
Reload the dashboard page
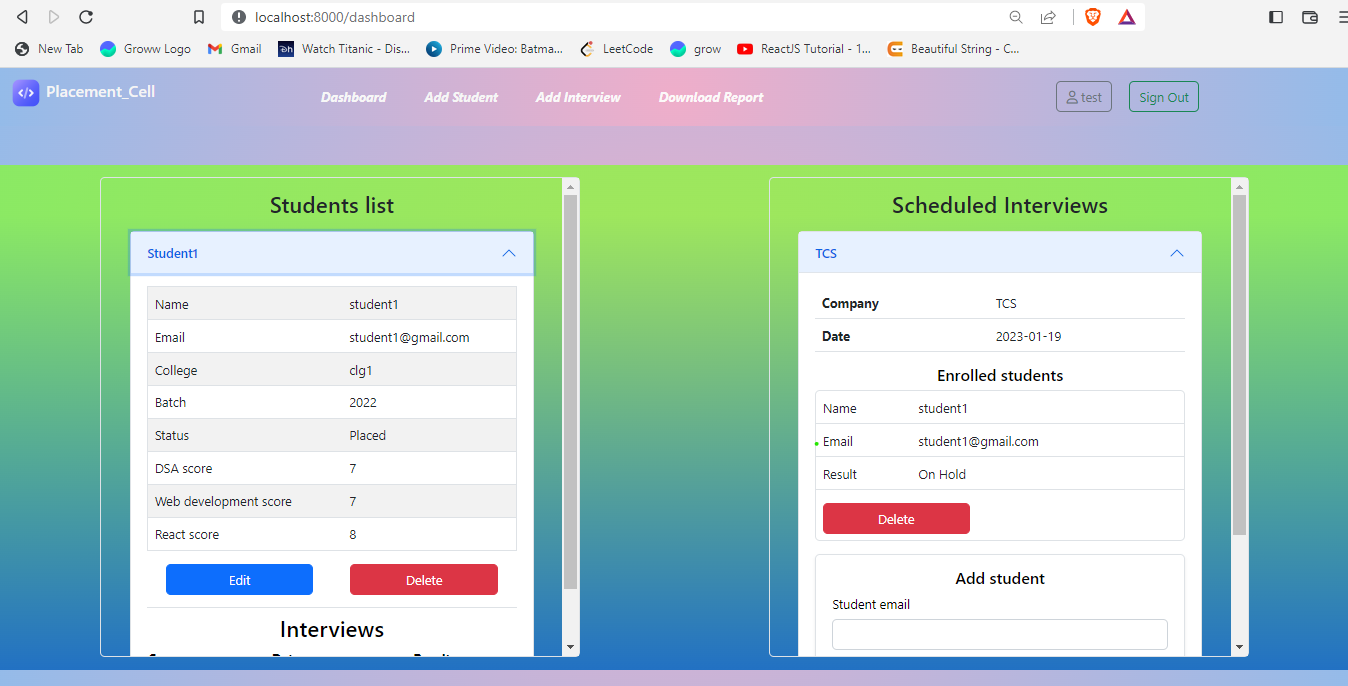coord(86,16)
